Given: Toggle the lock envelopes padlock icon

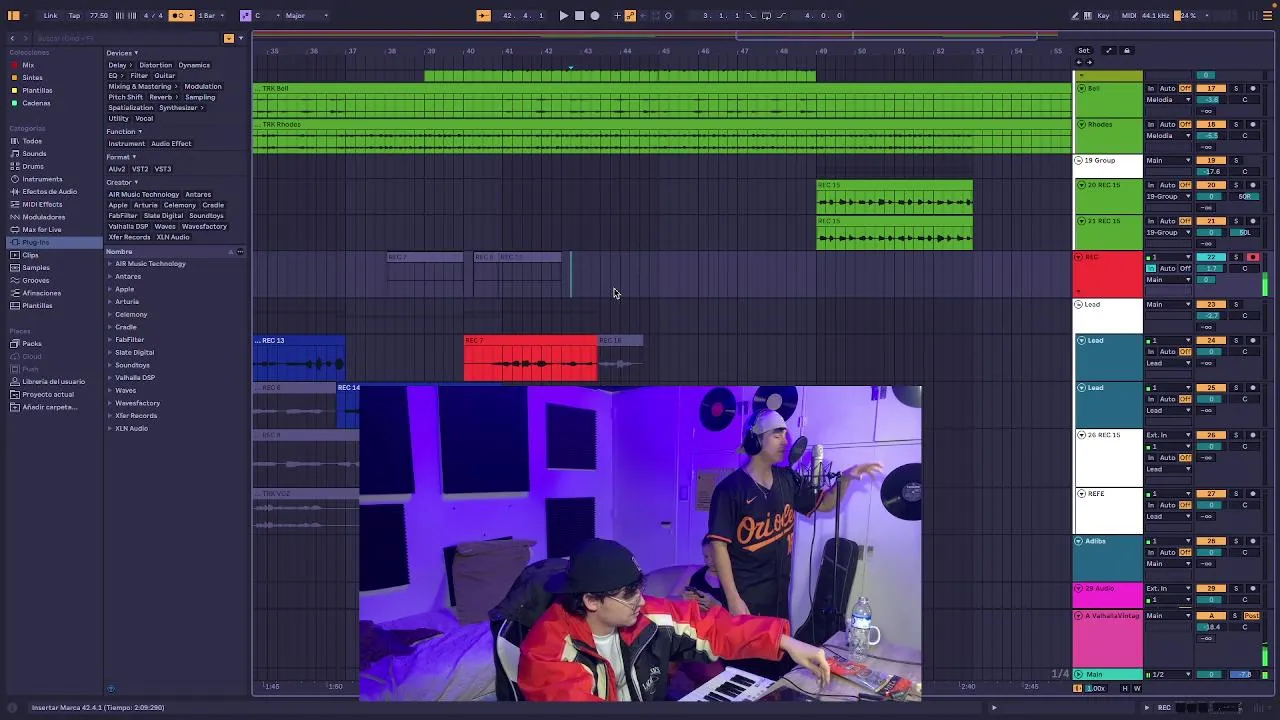Looking at the screenshot, I should [x=1126, y=50].
